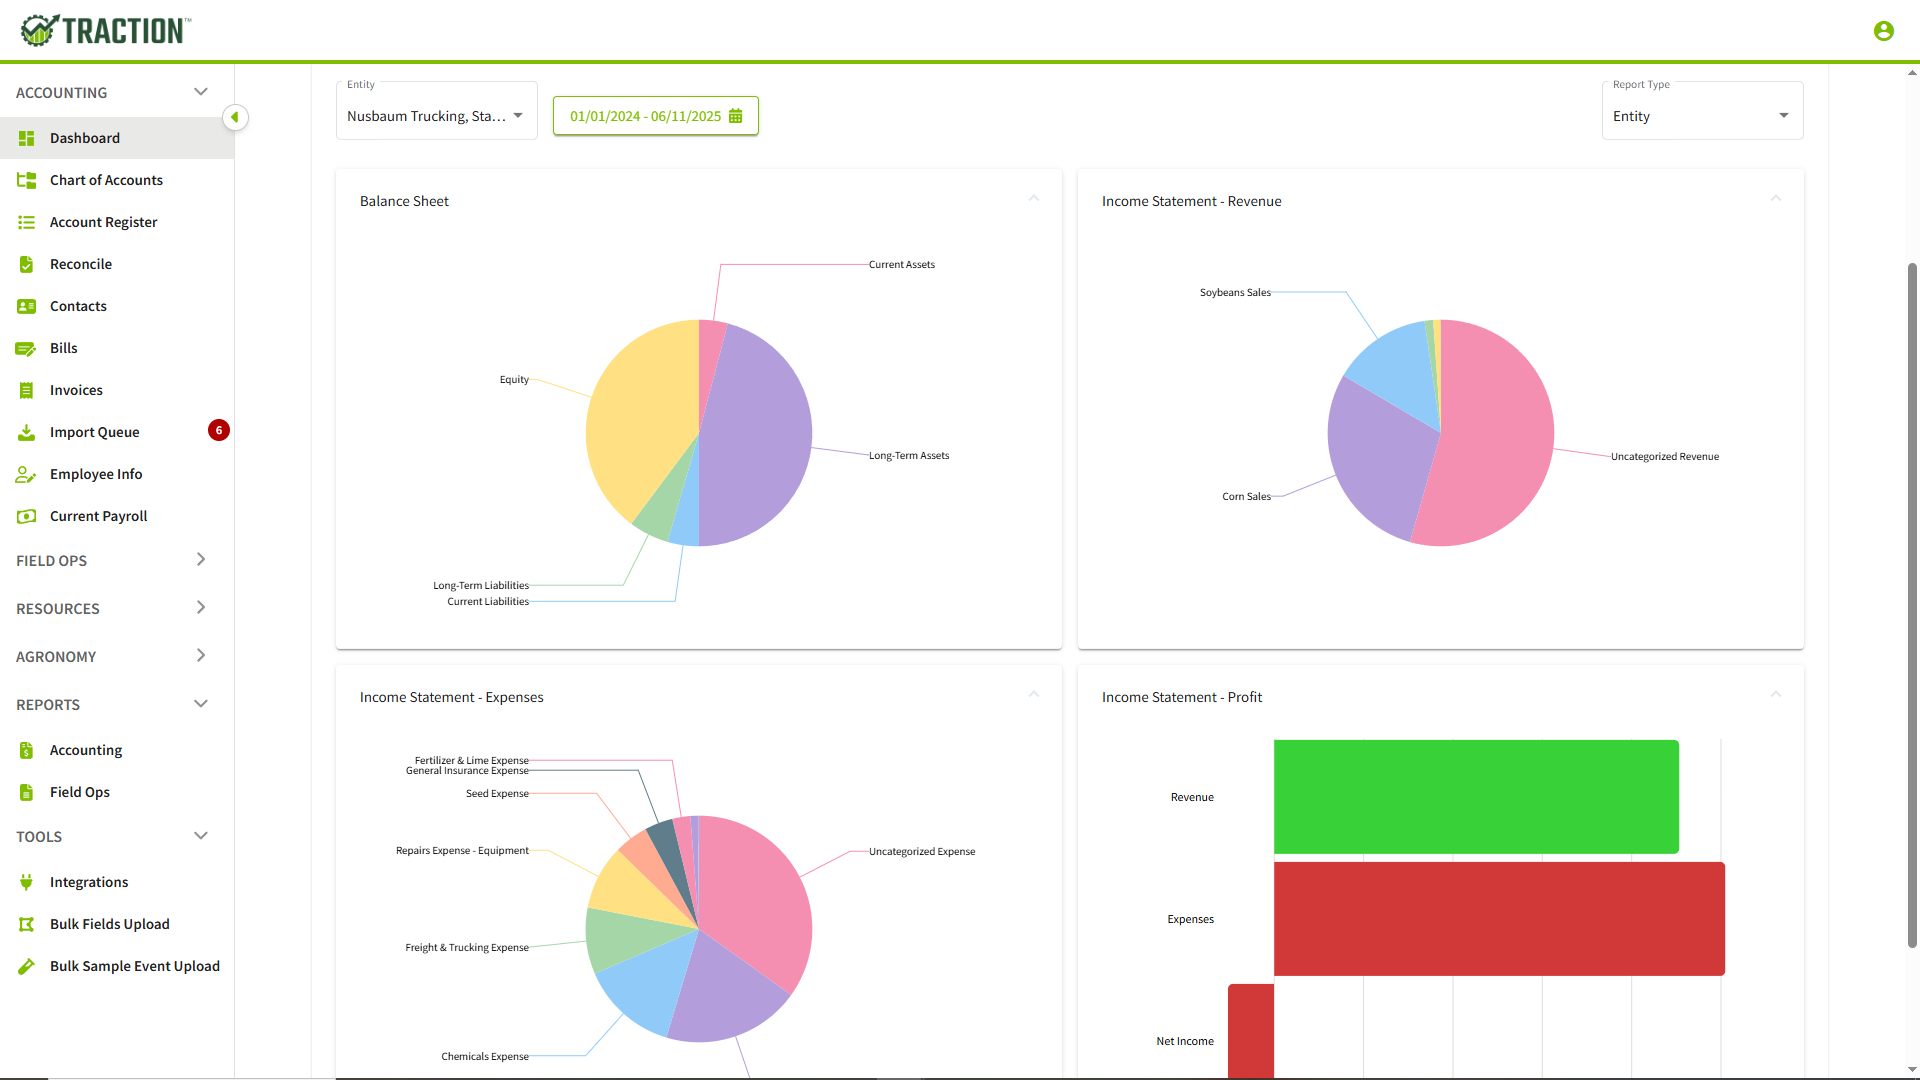The width and height of the screenshot is (1920, 1080).
Task: Collapse the sidebar using the circular arrow button
Action: [236, 117]
